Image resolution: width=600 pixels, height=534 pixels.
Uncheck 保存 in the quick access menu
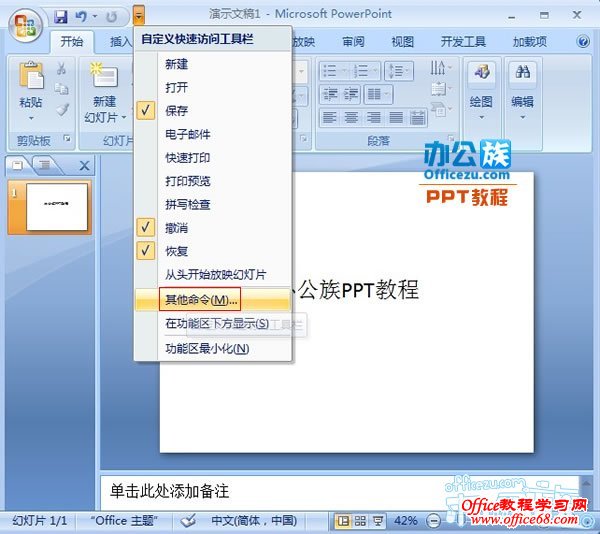click(213, 111)
